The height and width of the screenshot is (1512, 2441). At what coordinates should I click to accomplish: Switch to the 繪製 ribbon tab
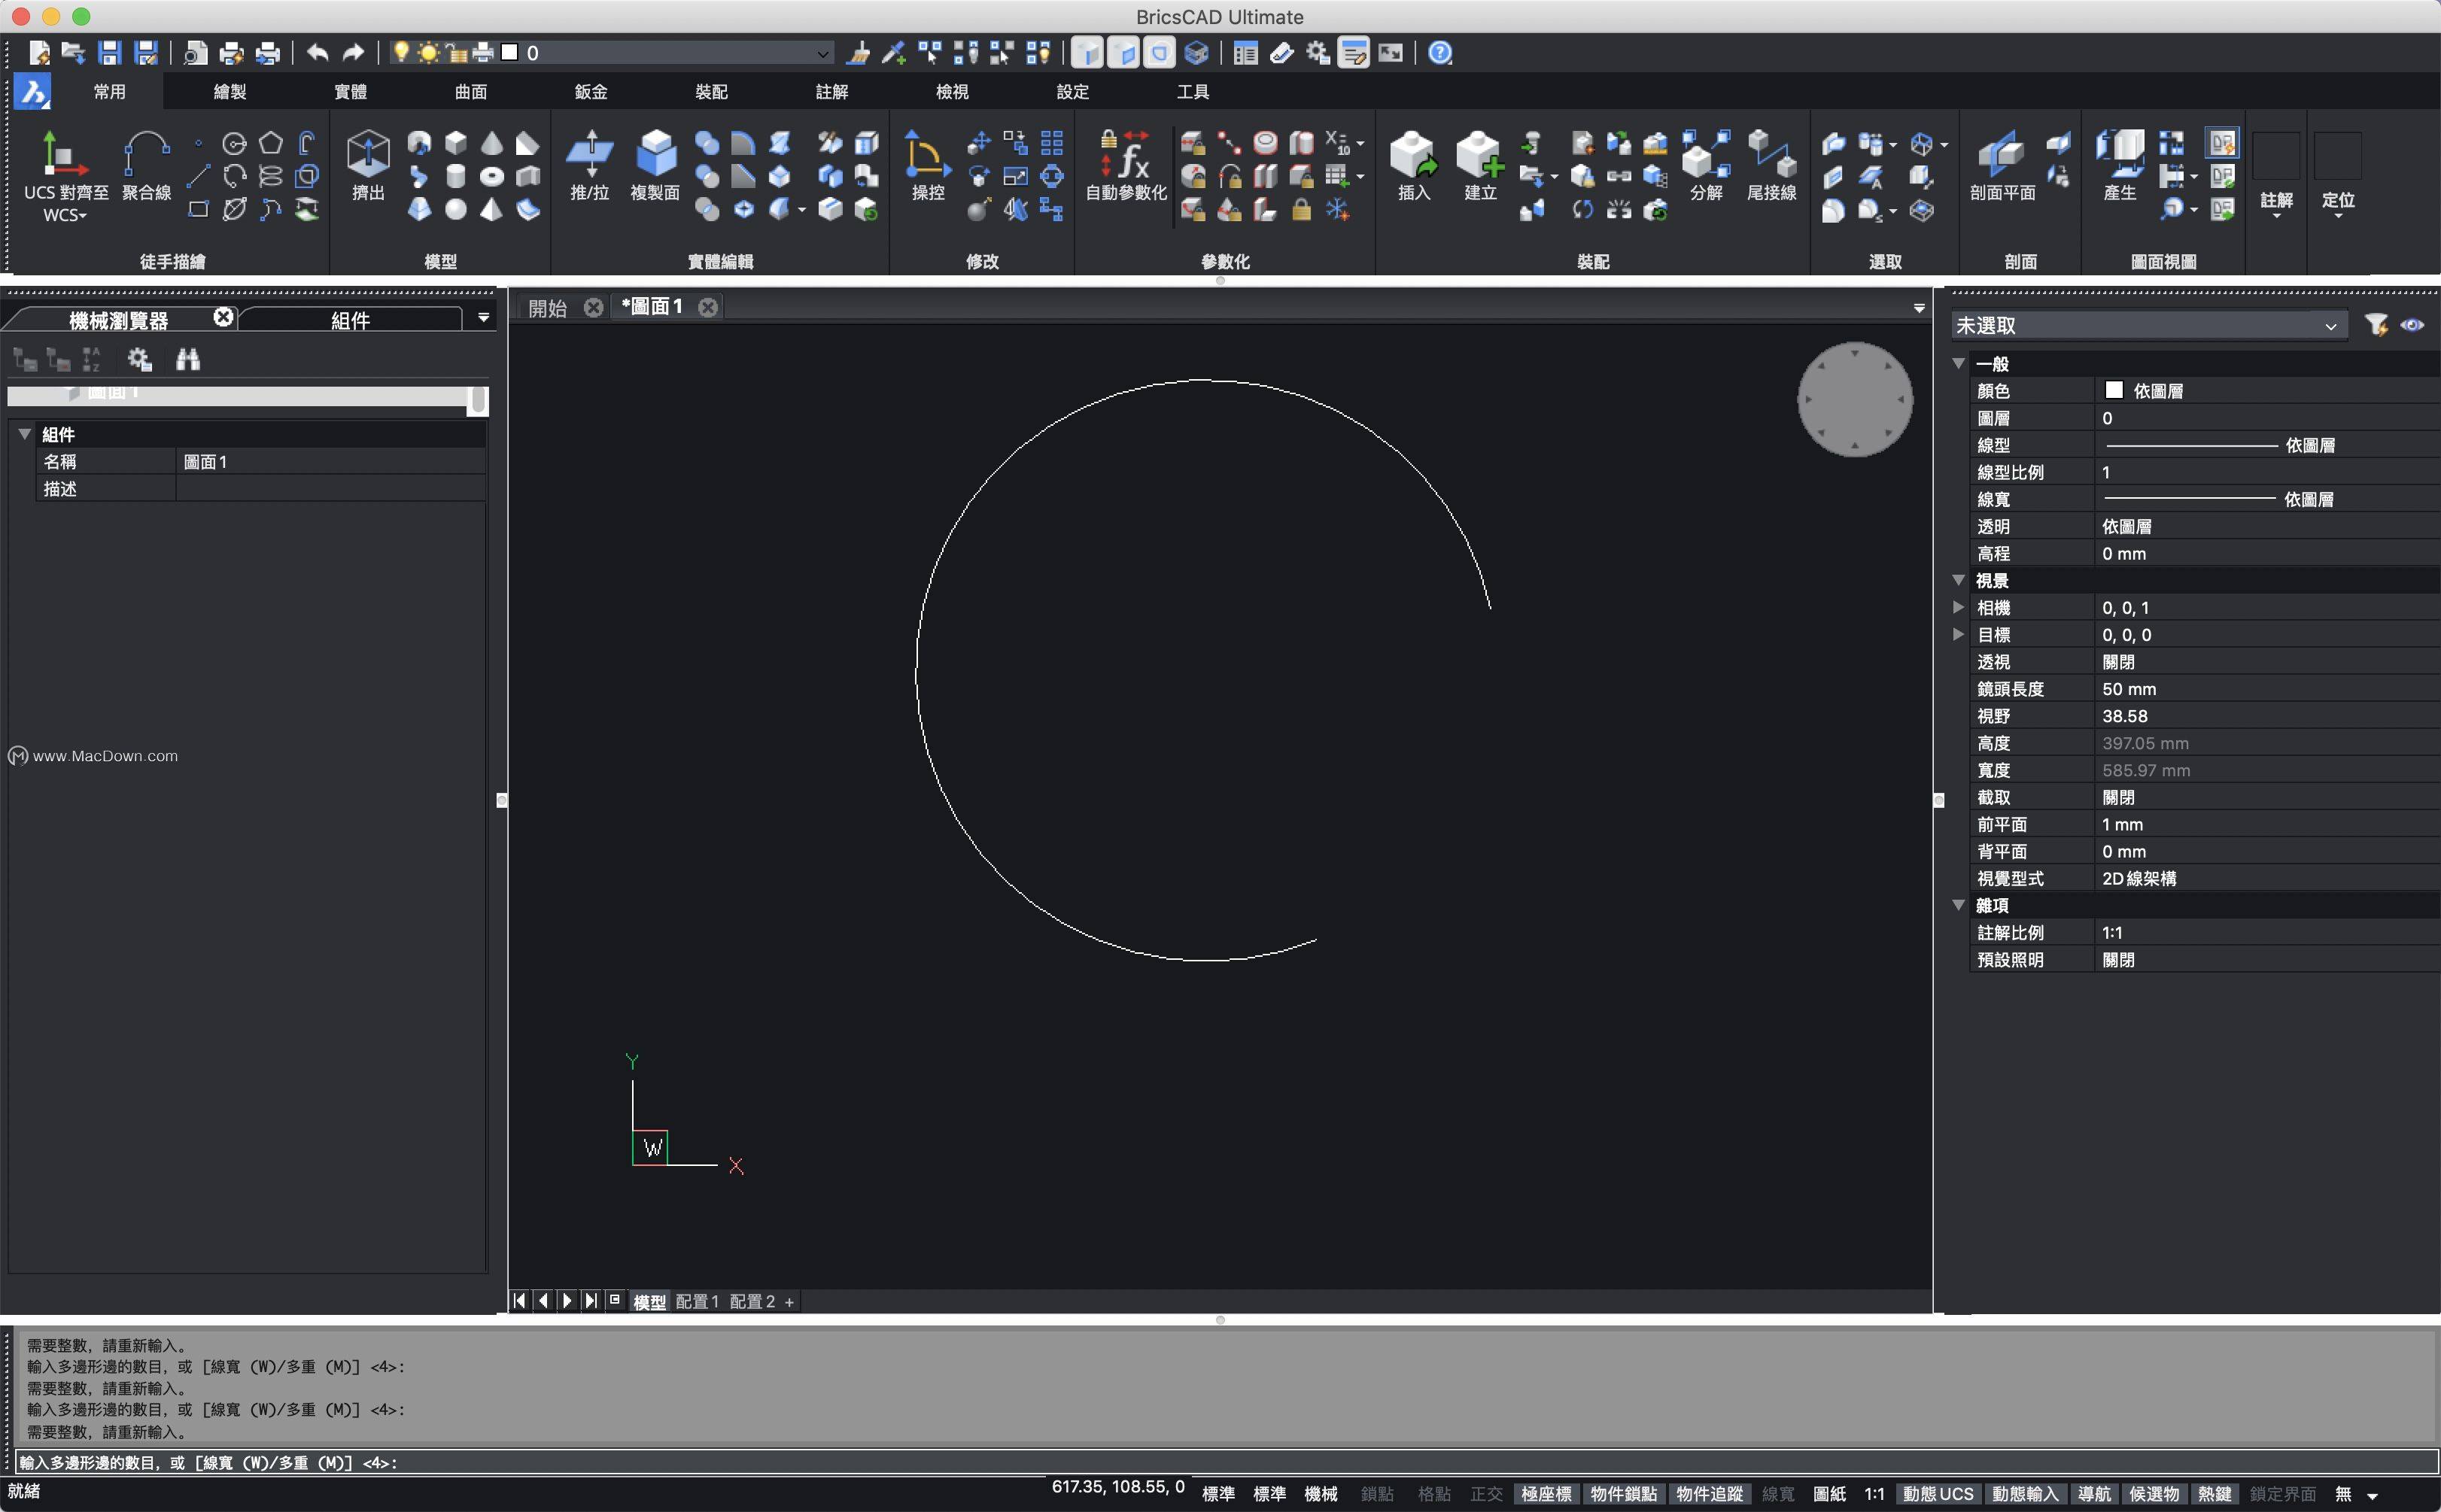[x=230, y=92]
